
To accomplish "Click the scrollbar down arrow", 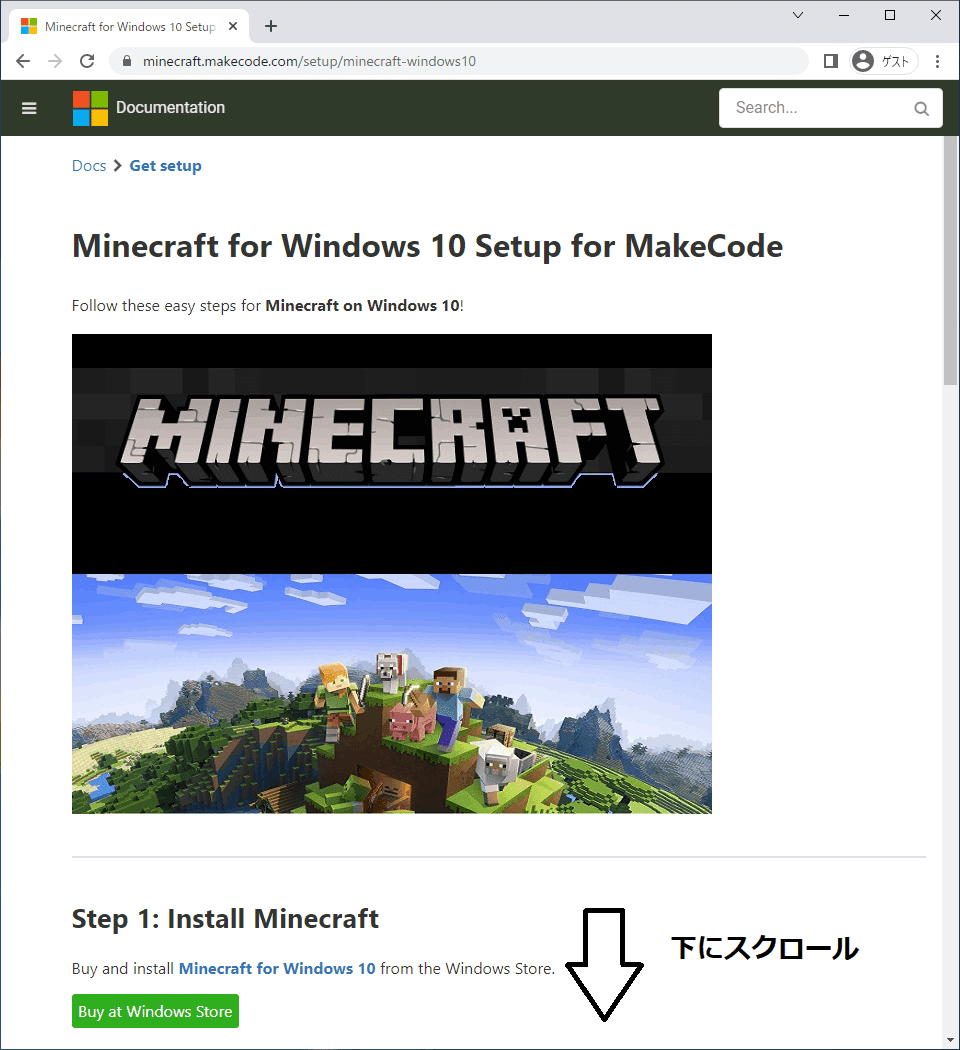I will pyautogui.click(x=951, y=1041).
